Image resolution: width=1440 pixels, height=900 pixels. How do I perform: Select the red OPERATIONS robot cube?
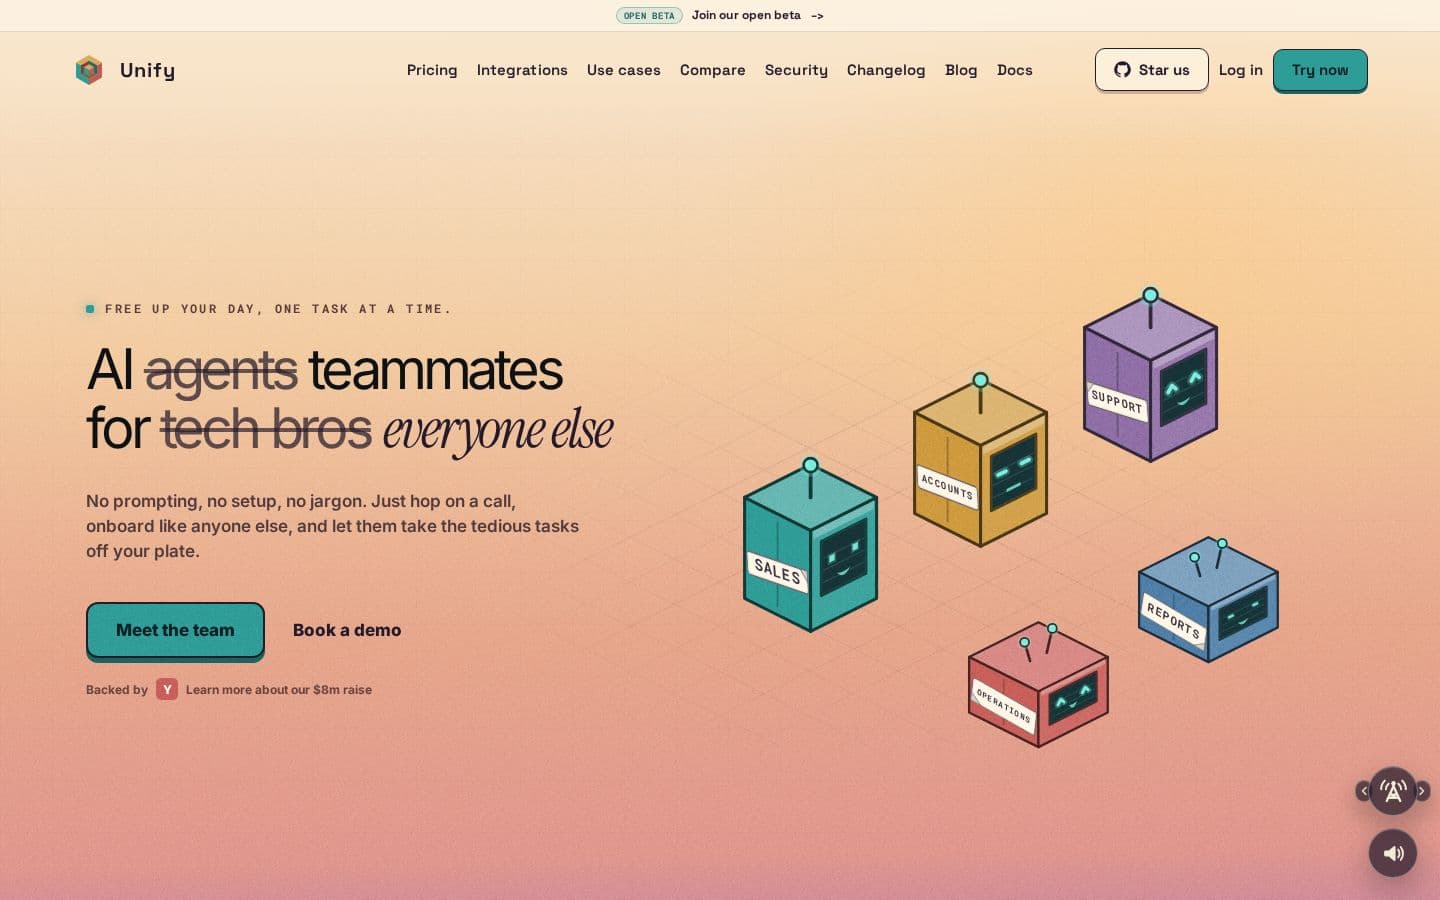[1038, 685]
